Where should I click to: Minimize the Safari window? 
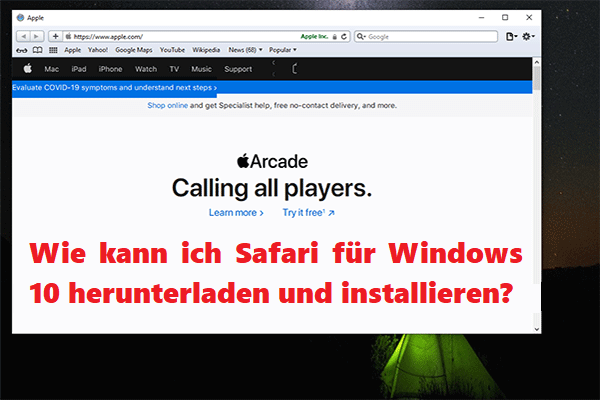(x=481, y=18)
